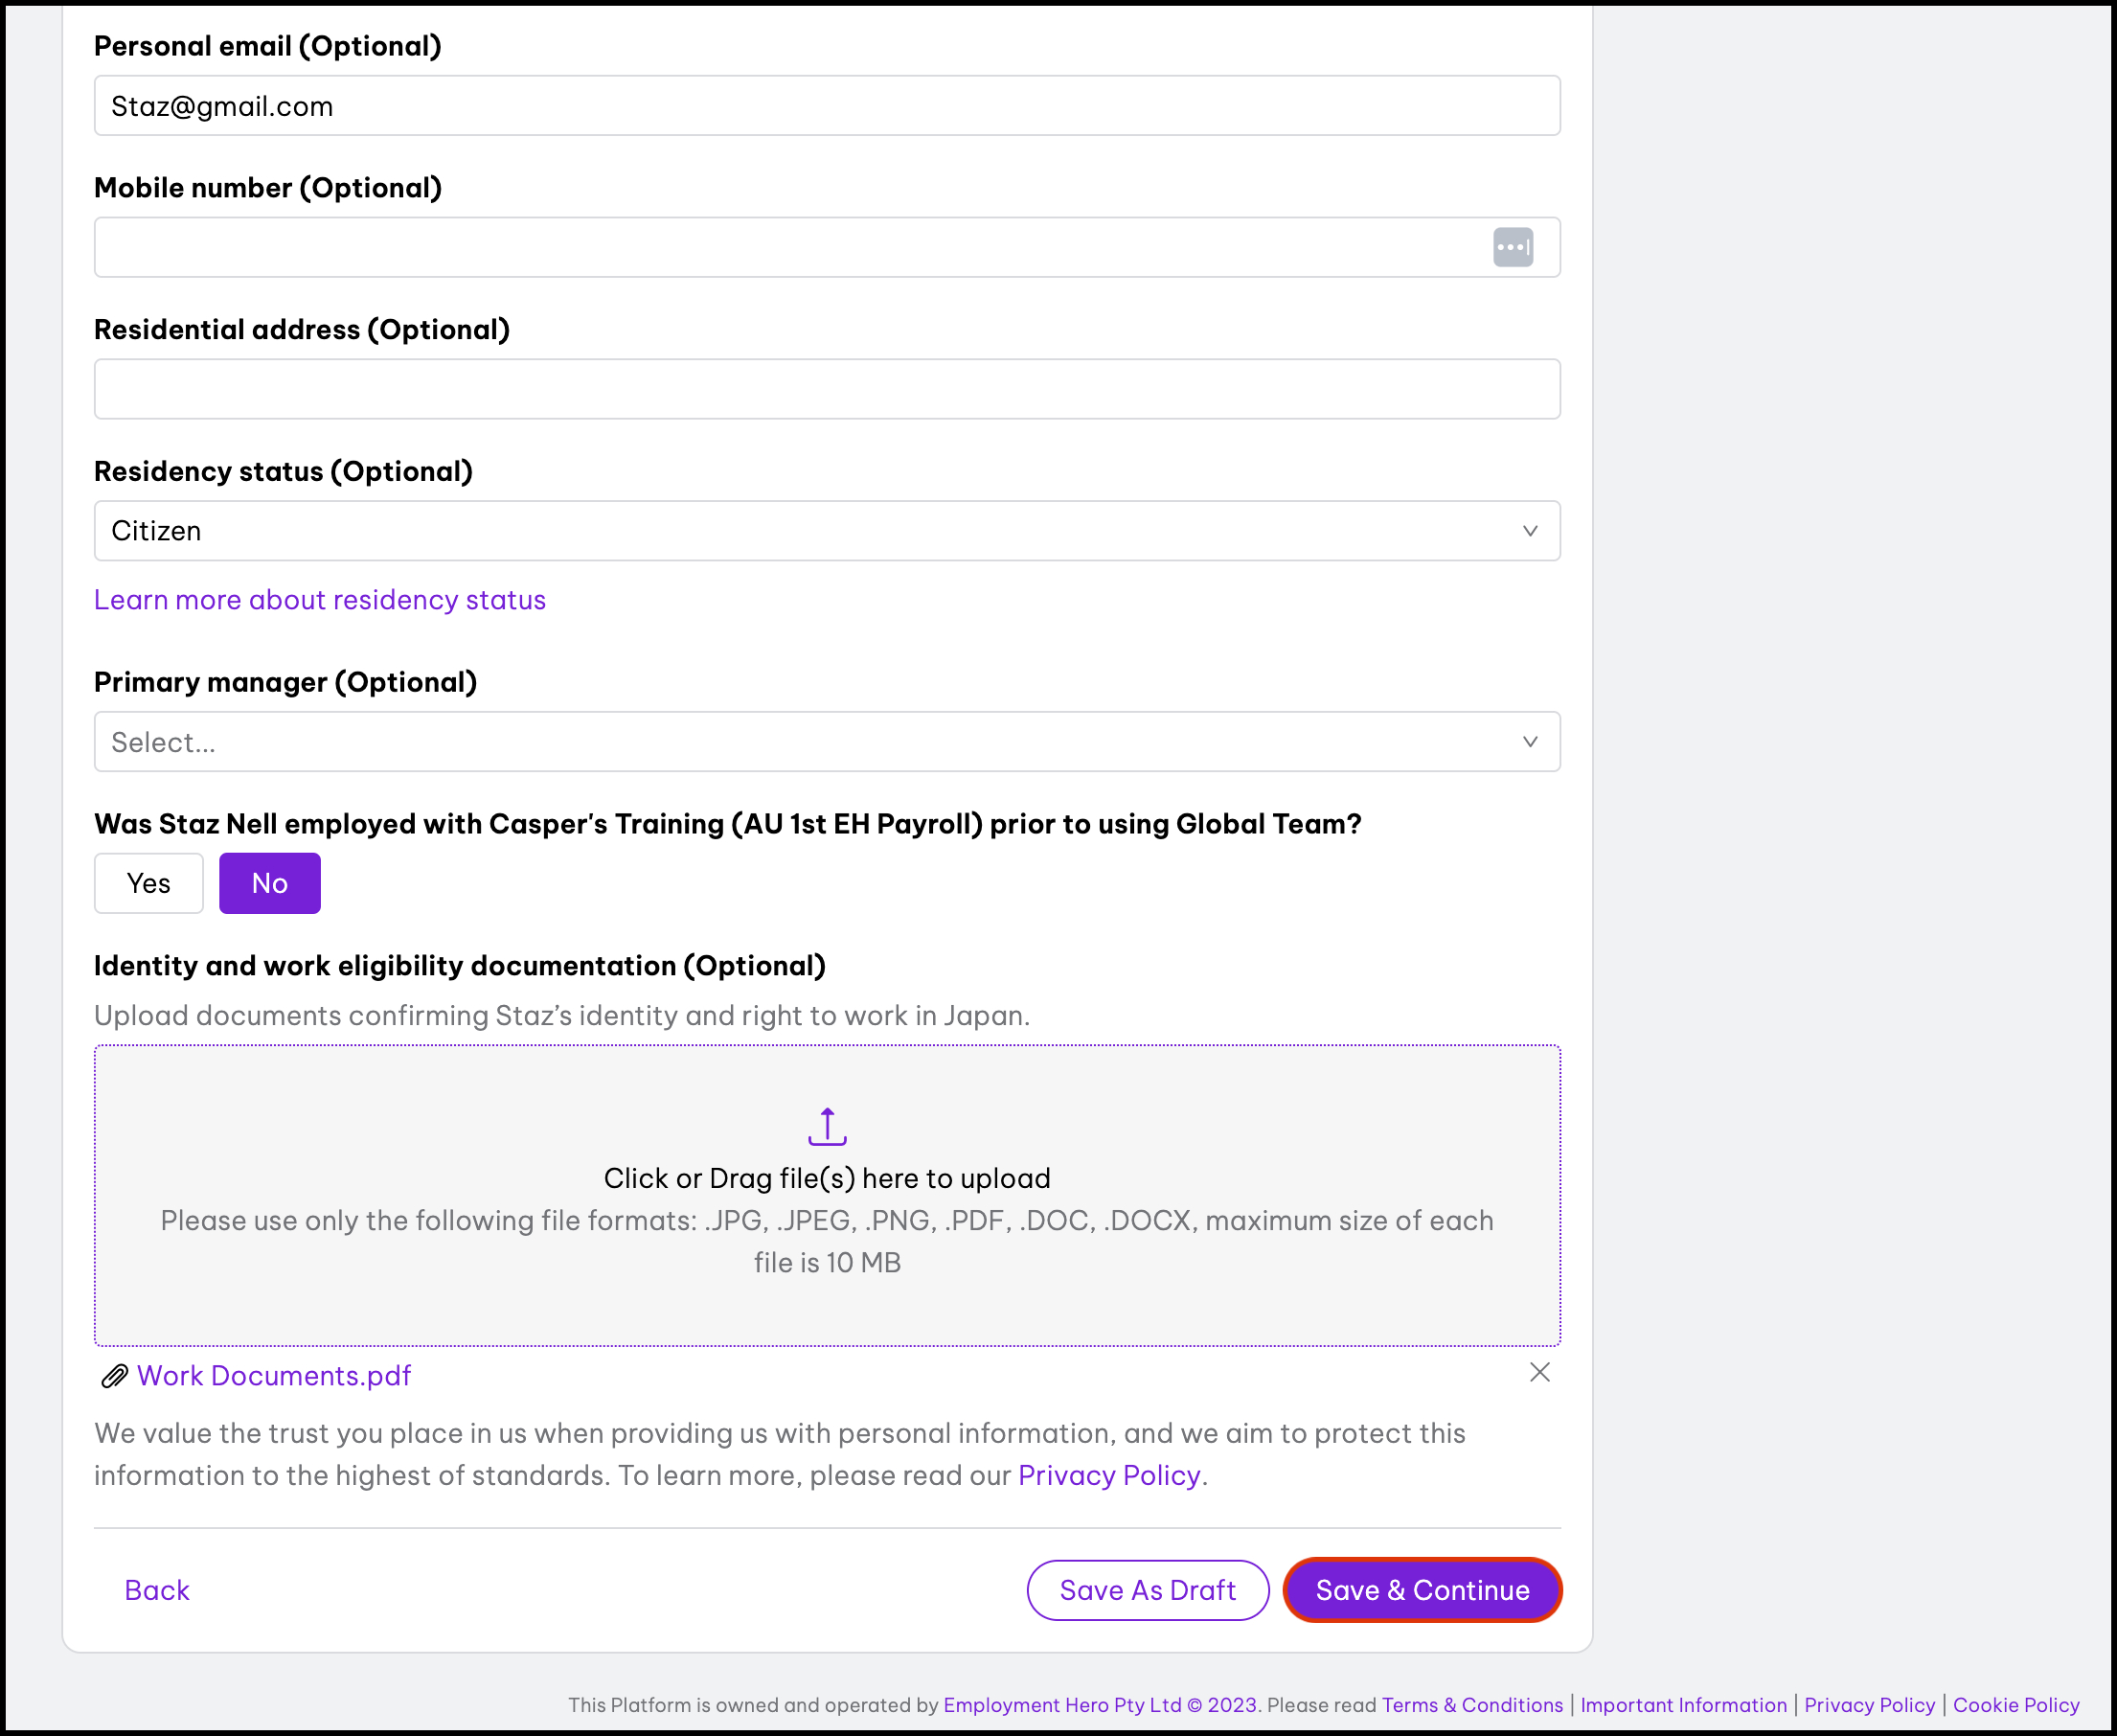Open Privacy Policy link in trust notice
2117x1736 pixels.
[x=1108, y=1476]
